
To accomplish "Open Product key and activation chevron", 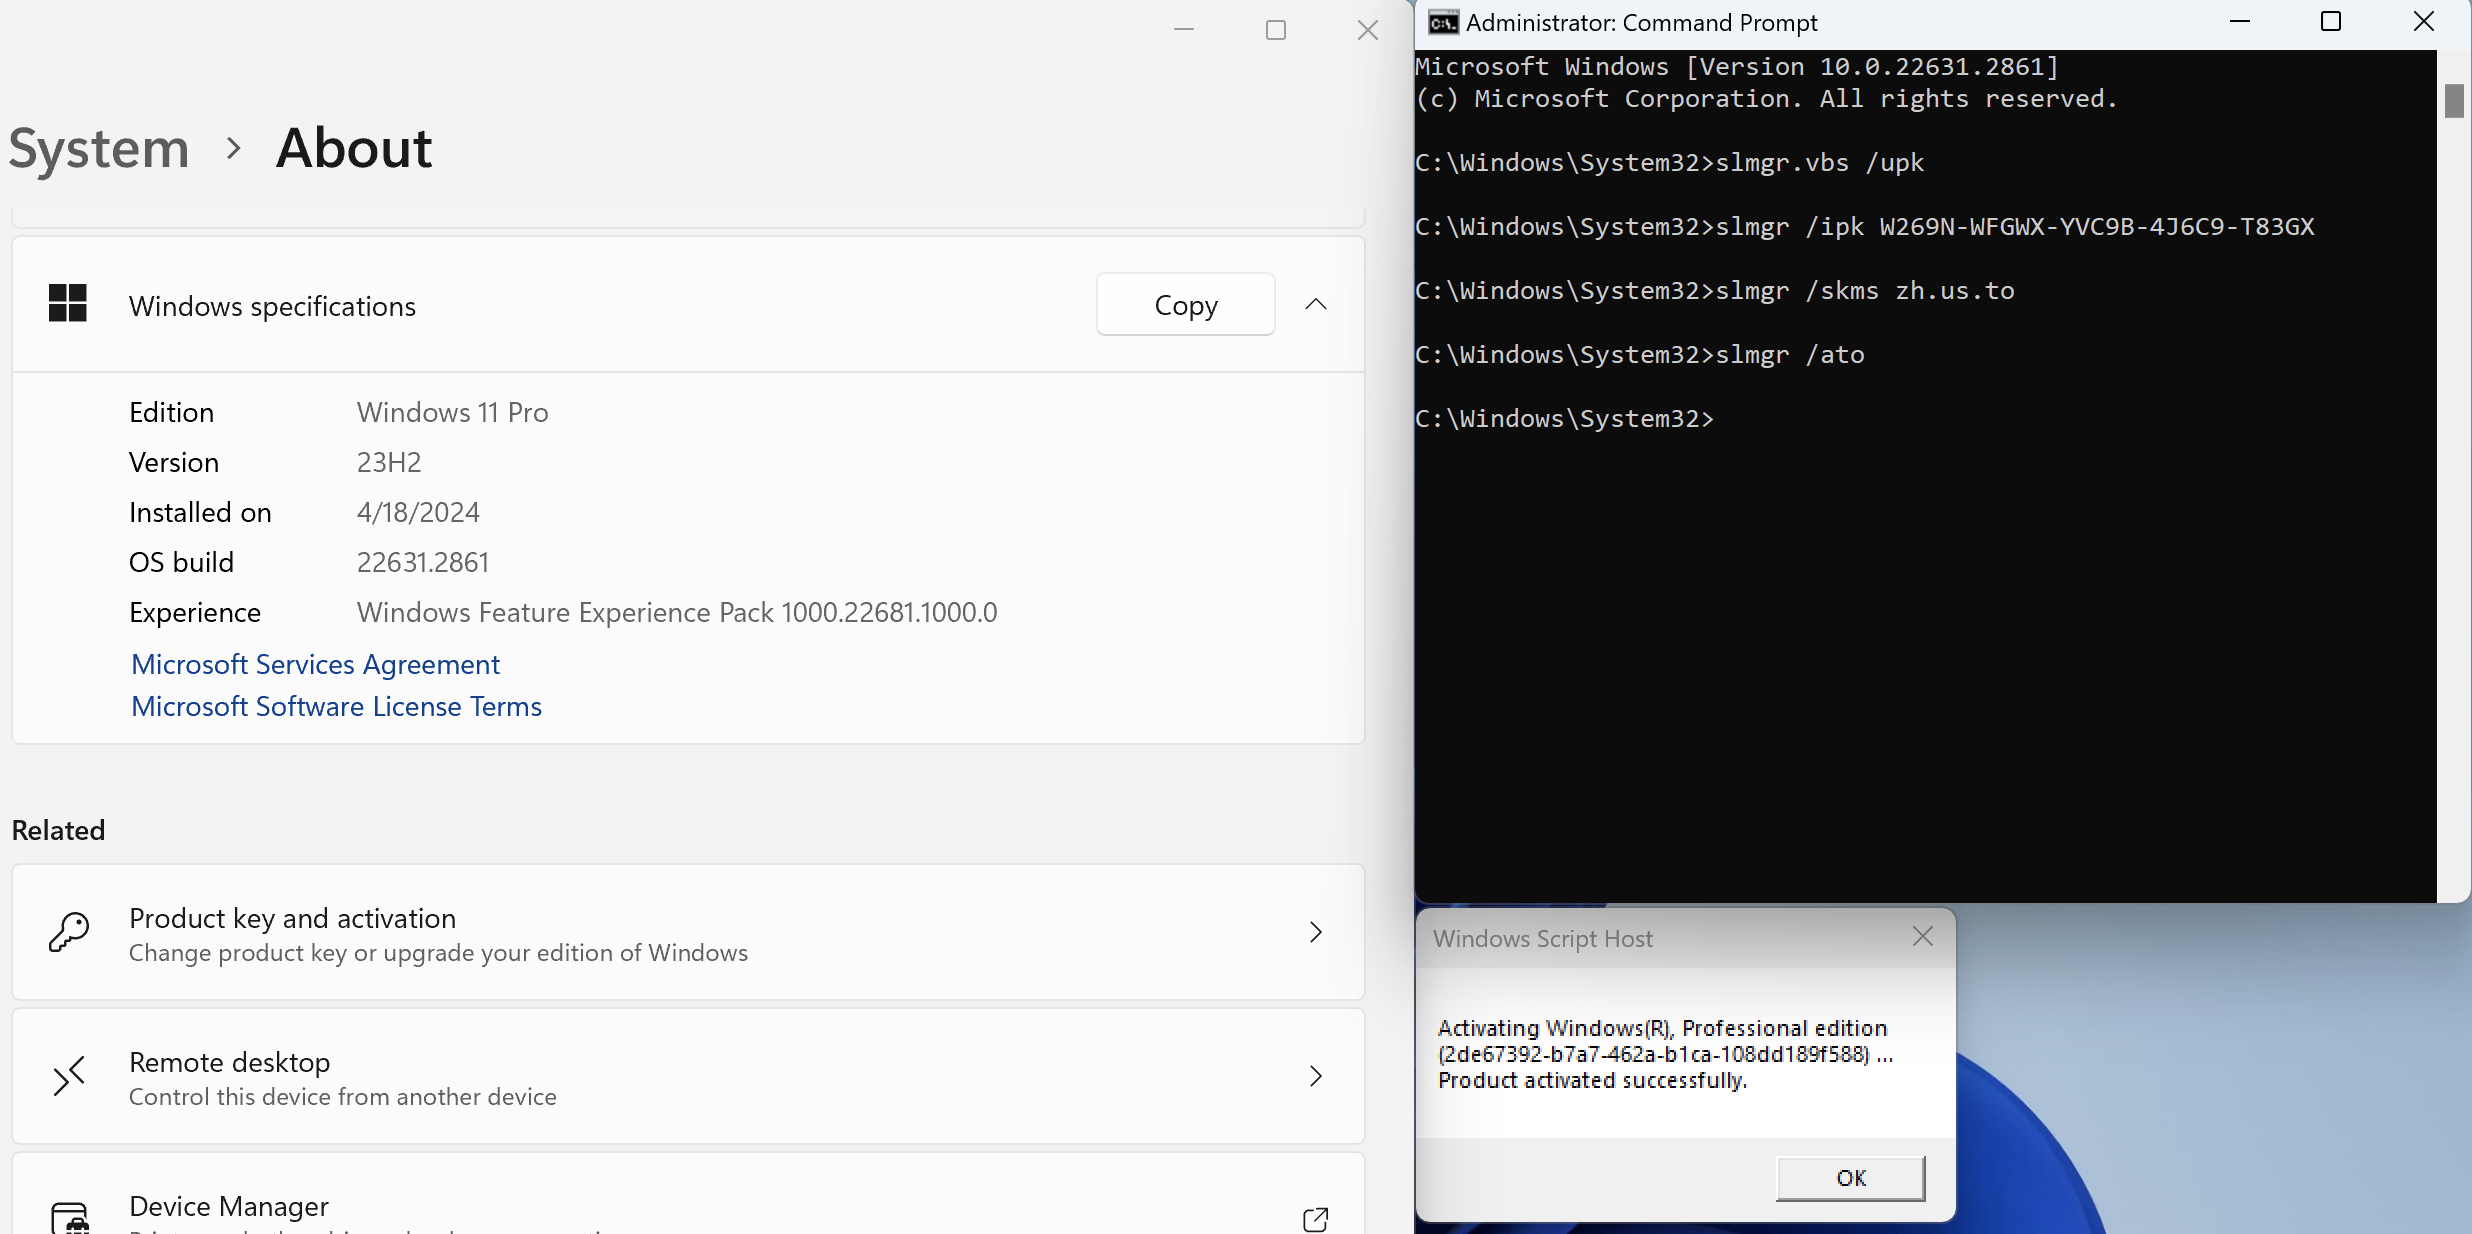I will pyautogui.click(x=1315, y=932).
